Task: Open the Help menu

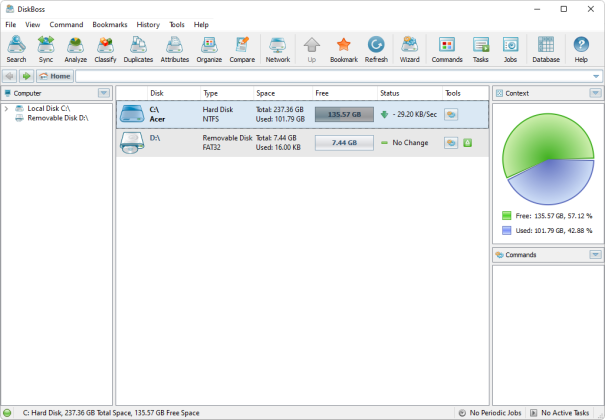Action: [201, 25]
